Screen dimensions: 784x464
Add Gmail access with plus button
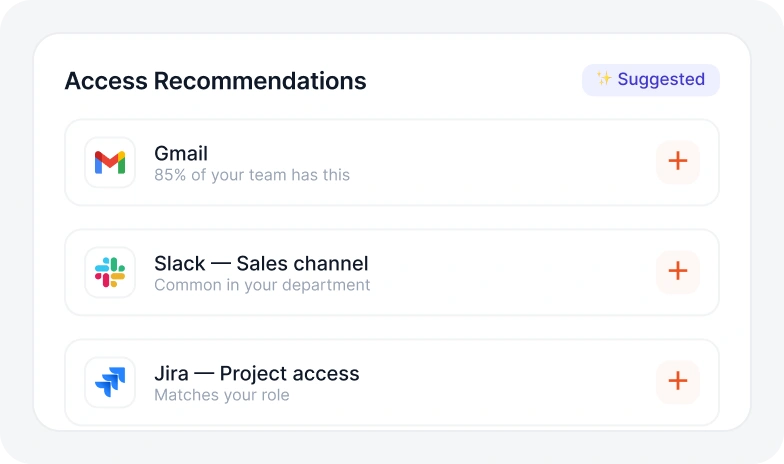pos(678,162)
